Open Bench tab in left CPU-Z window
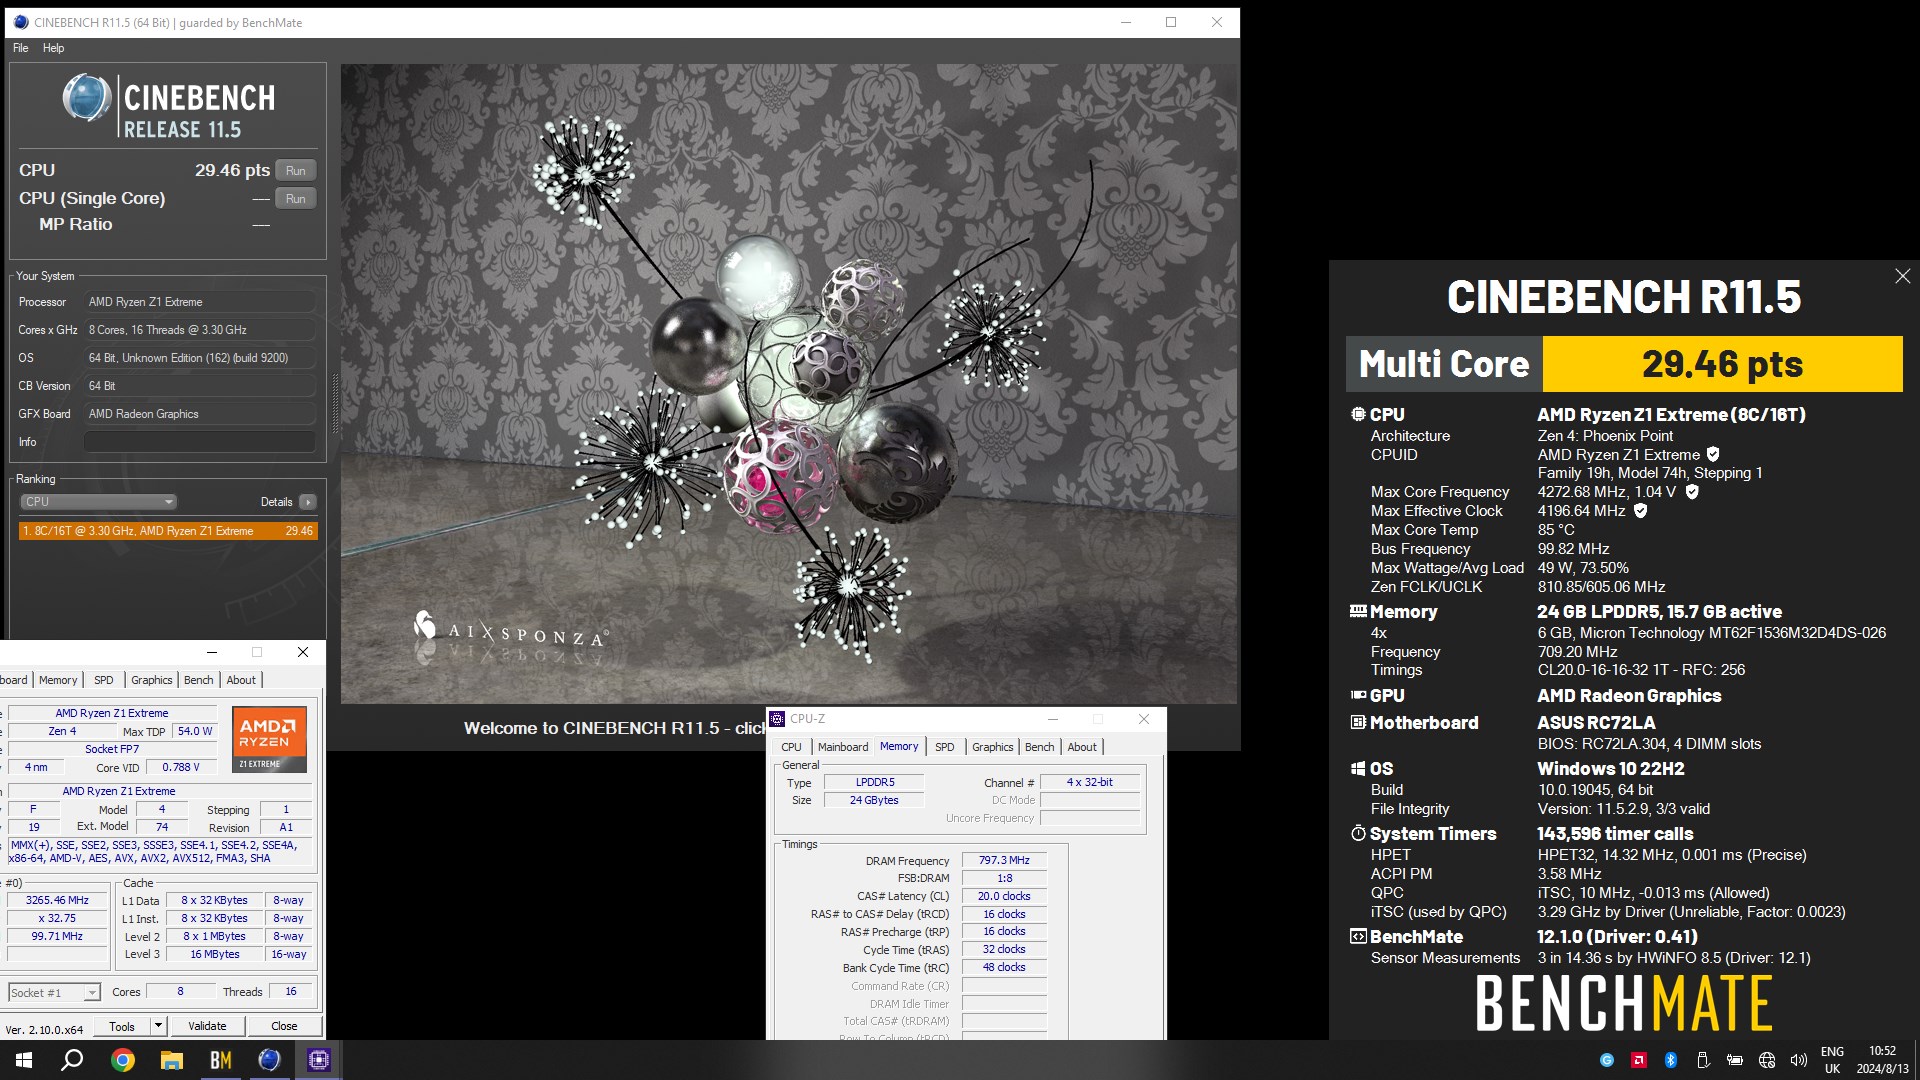 pos(198,680)
